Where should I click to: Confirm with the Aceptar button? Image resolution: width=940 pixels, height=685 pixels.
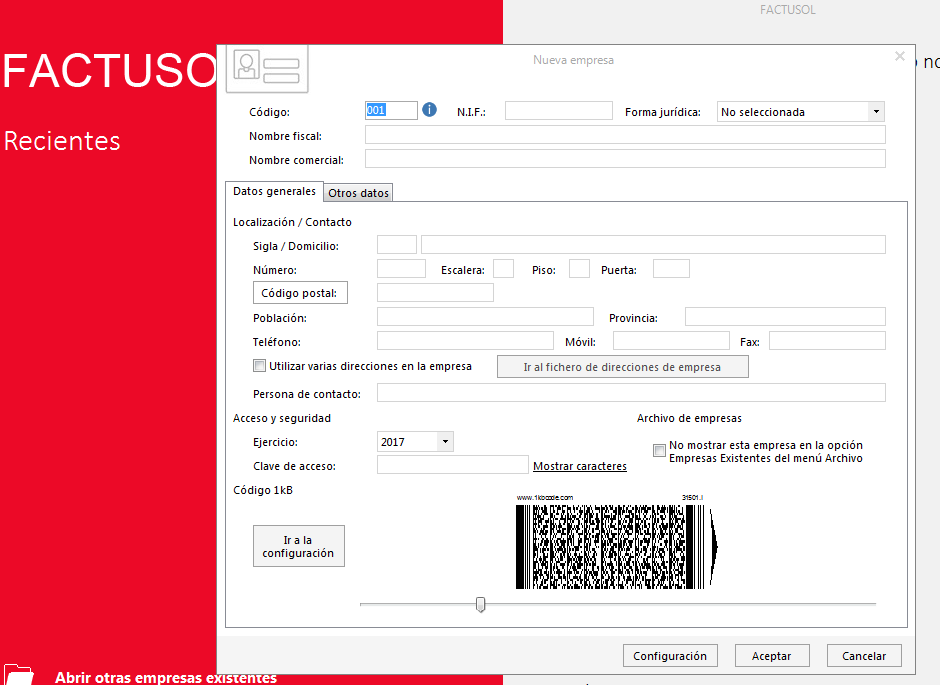tap(772, 656)
